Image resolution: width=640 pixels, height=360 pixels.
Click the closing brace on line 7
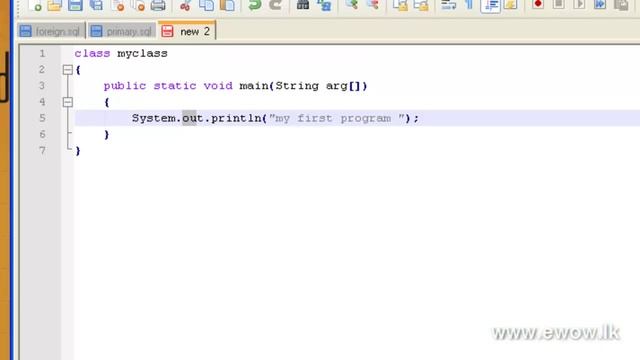(78, 151)
